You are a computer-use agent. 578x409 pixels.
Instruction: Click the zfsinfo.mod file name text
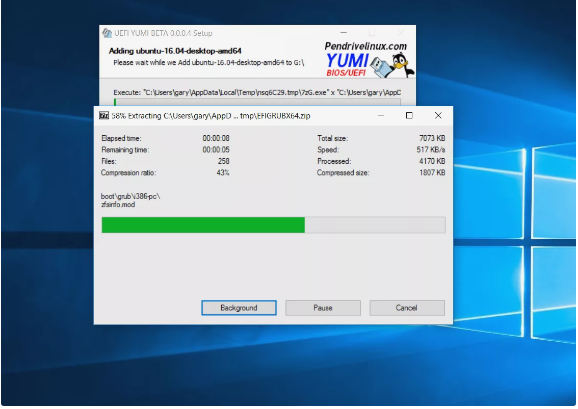tap(118, 204)
